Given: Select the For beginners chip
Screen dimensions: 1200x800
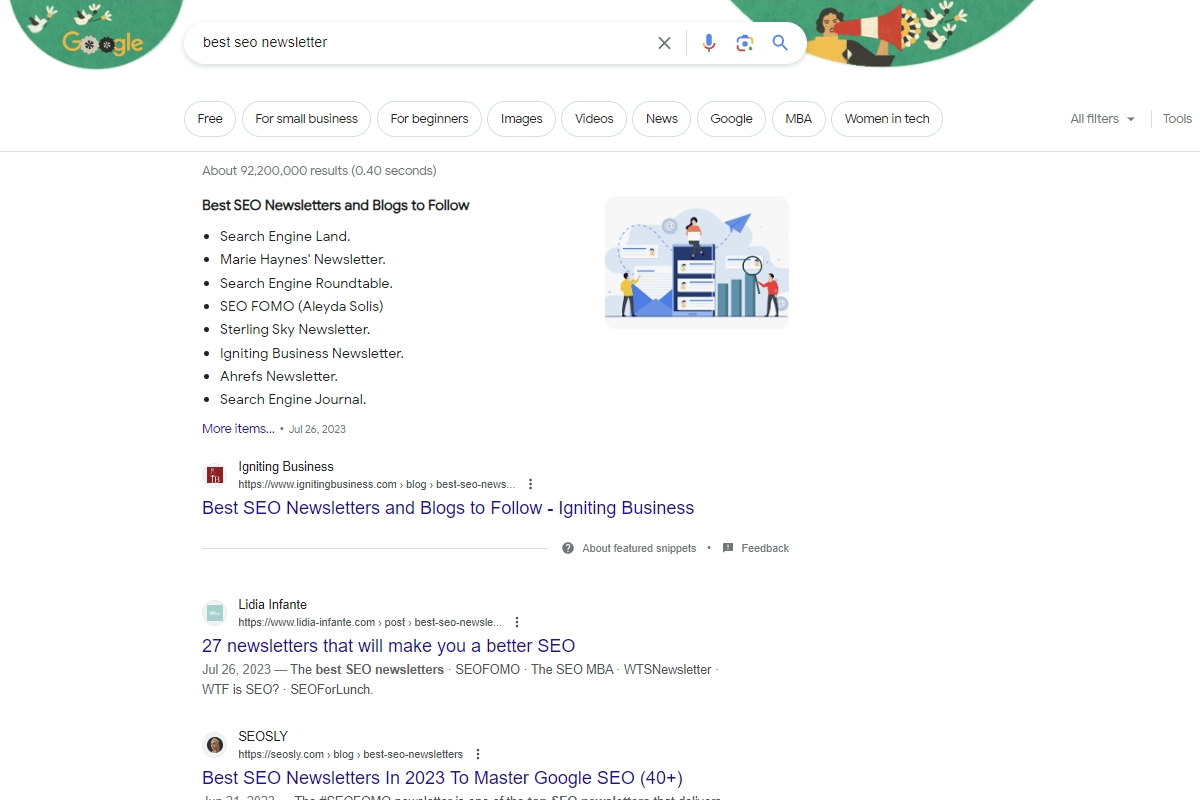Looking at the screenshot, I should click(x=429, y=119).
